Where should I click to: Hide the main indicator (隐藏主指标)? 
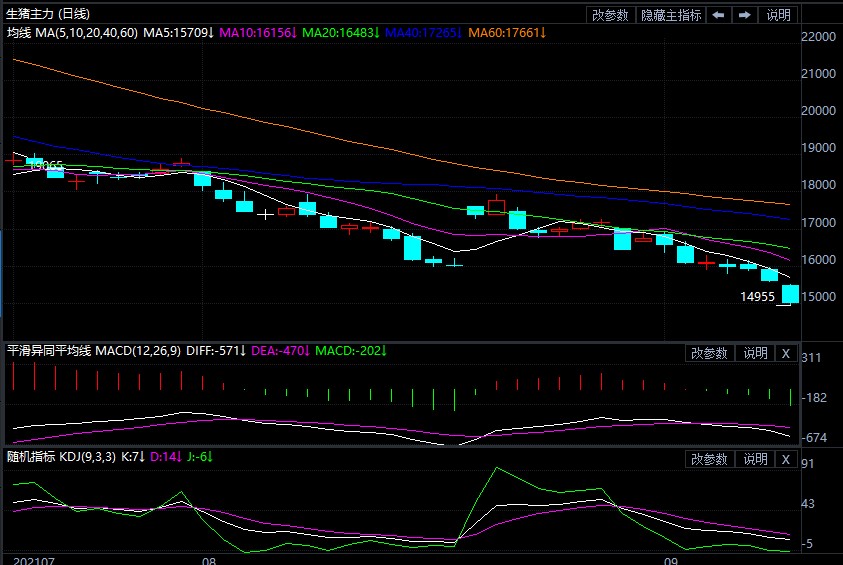(x=670, y=15)
